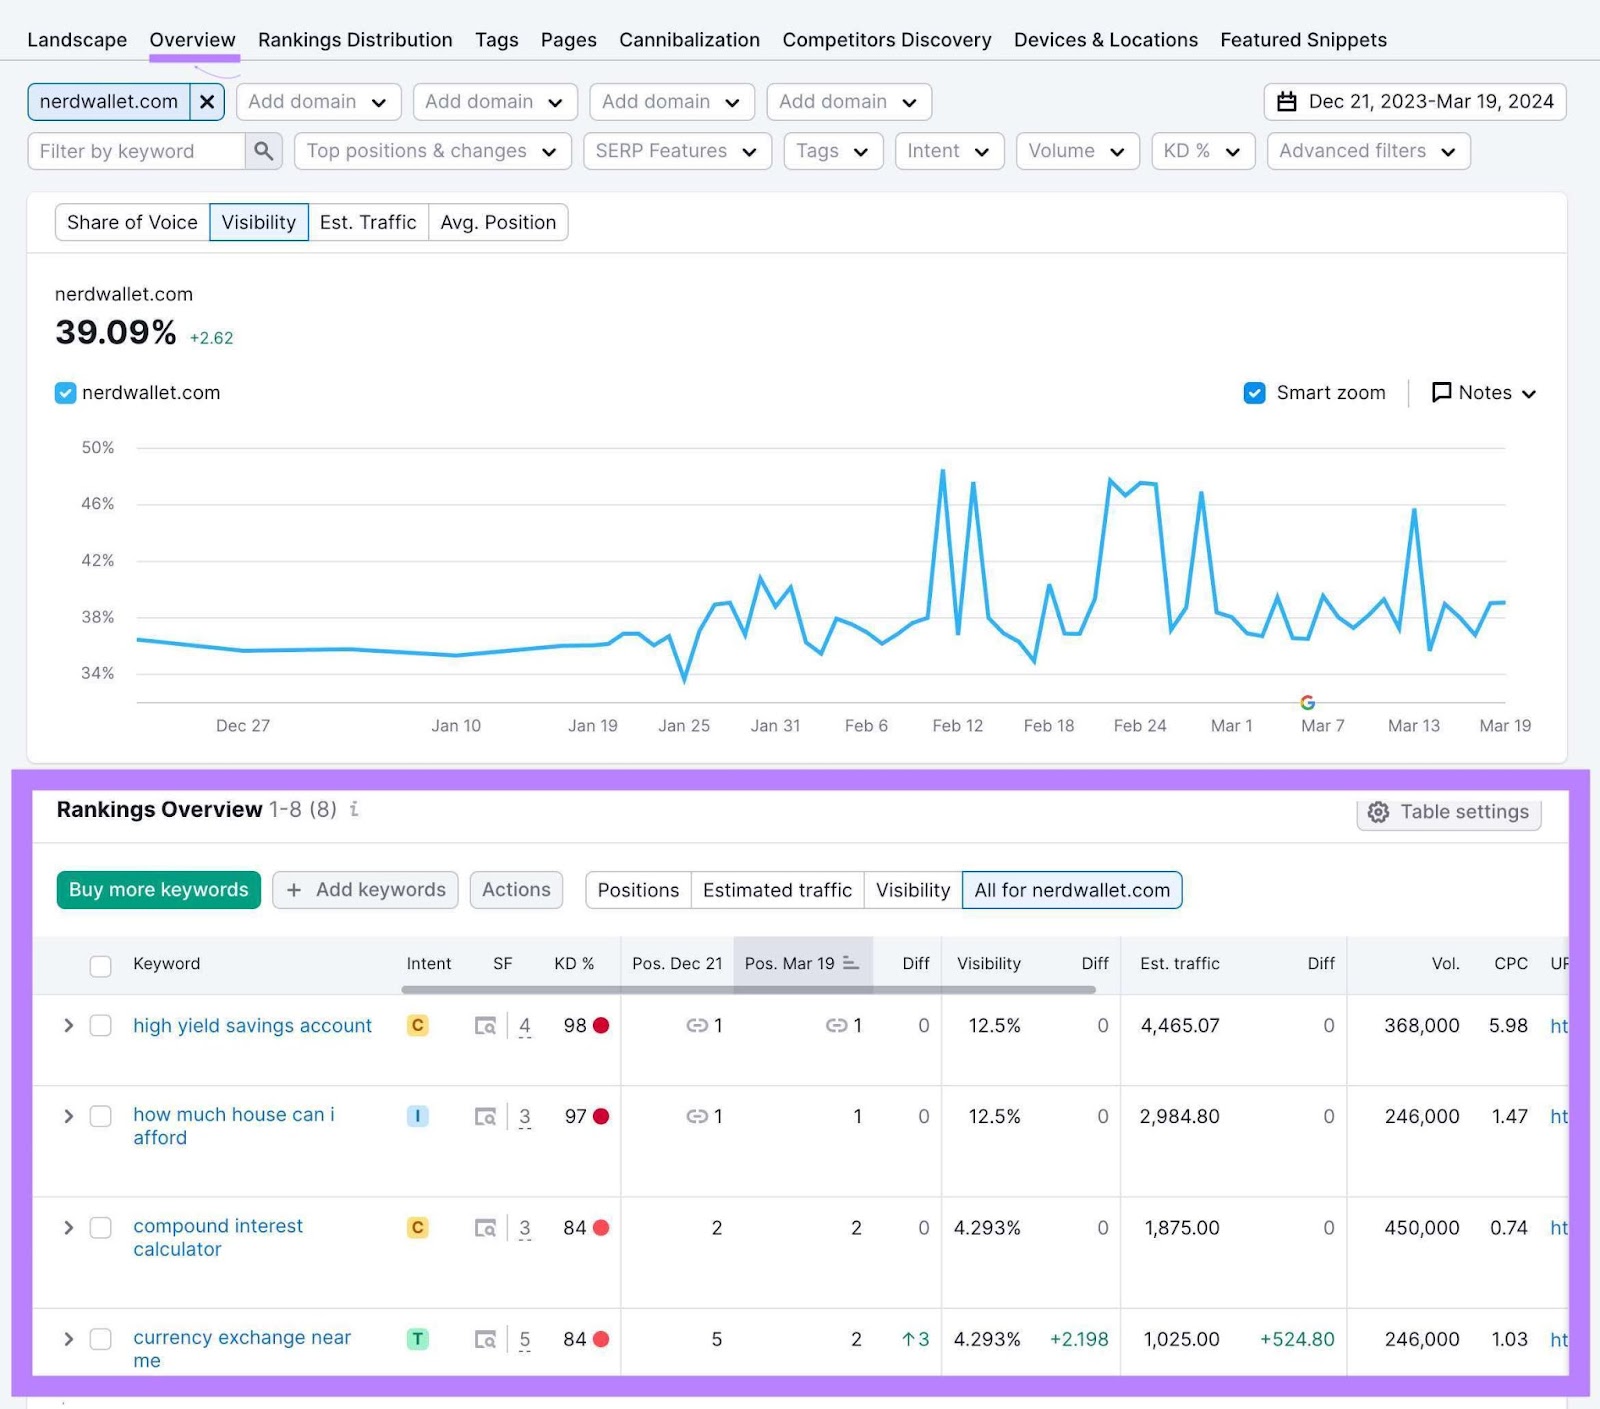The image size is (1600, 1409).
Task: Remove nerdwallet.com domain with X icon
Action: [207, 102]
